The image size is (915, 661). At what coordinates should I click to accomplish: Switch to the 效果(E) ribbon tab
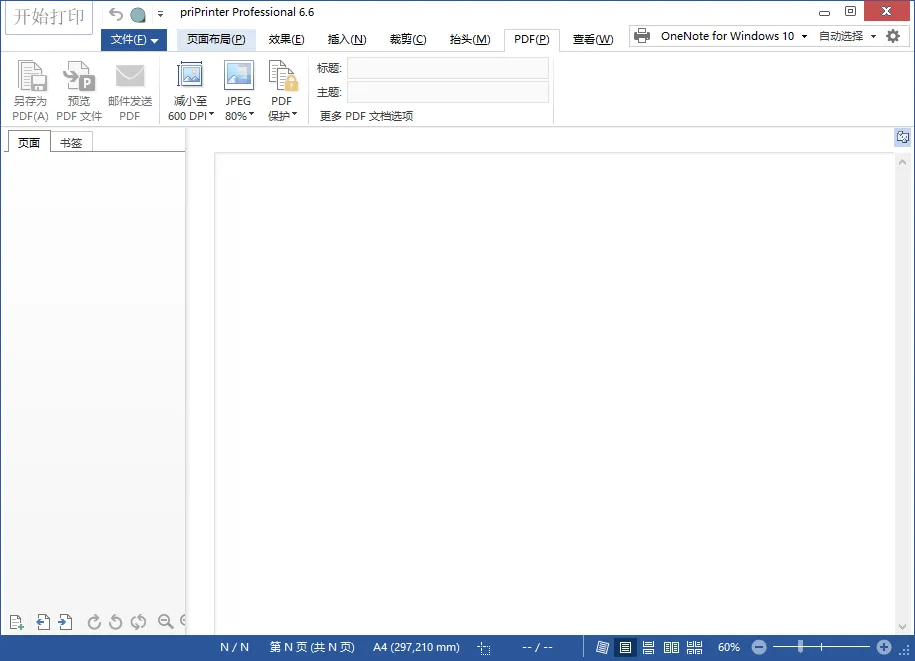[x=286, y=40]
